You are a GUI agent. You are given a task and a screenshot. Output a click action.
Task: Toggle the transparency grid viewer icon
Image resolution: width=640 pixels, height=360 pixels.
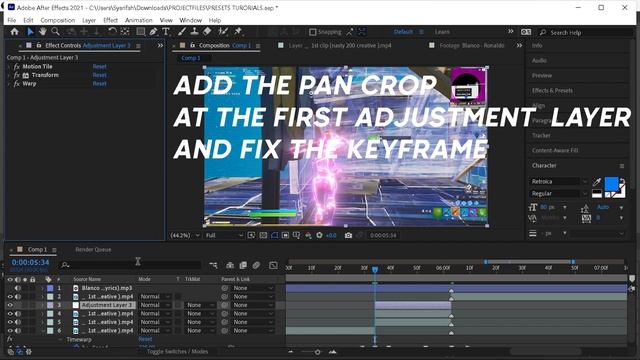click(x=263, y=235)
